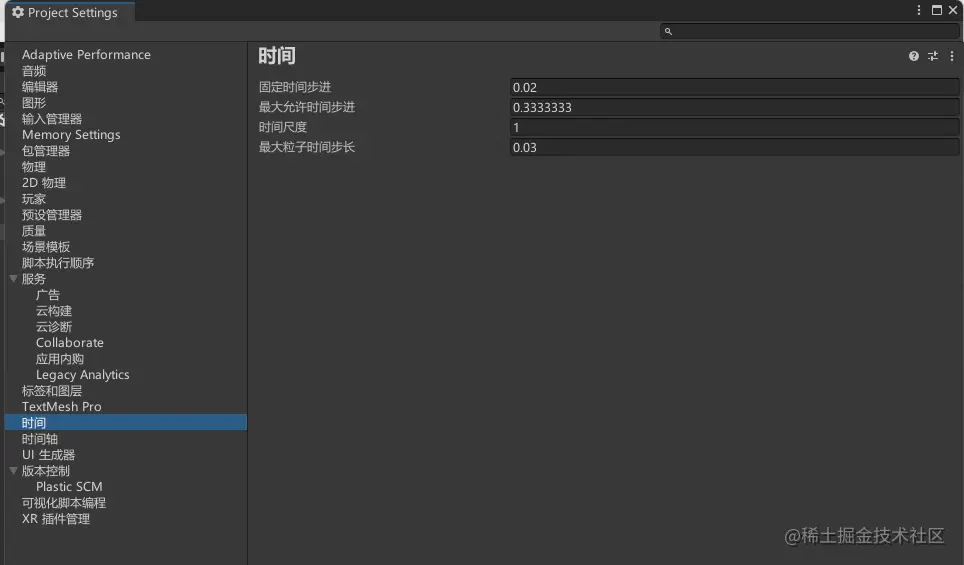Open Memory Settings

71,135
